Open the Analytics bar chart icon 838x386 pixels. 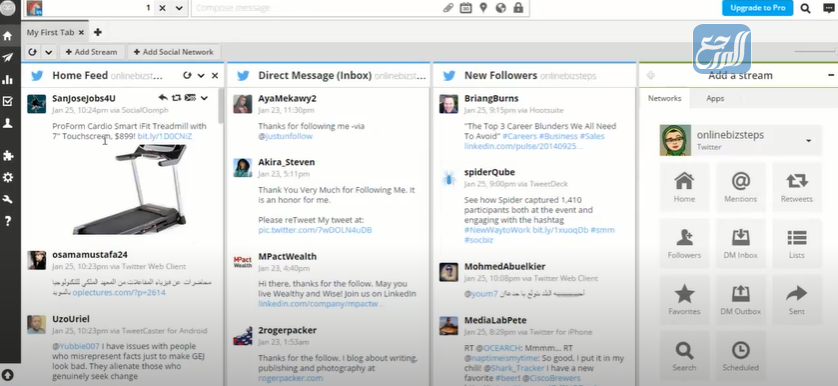pyautogui.click(x=7, y=80)
